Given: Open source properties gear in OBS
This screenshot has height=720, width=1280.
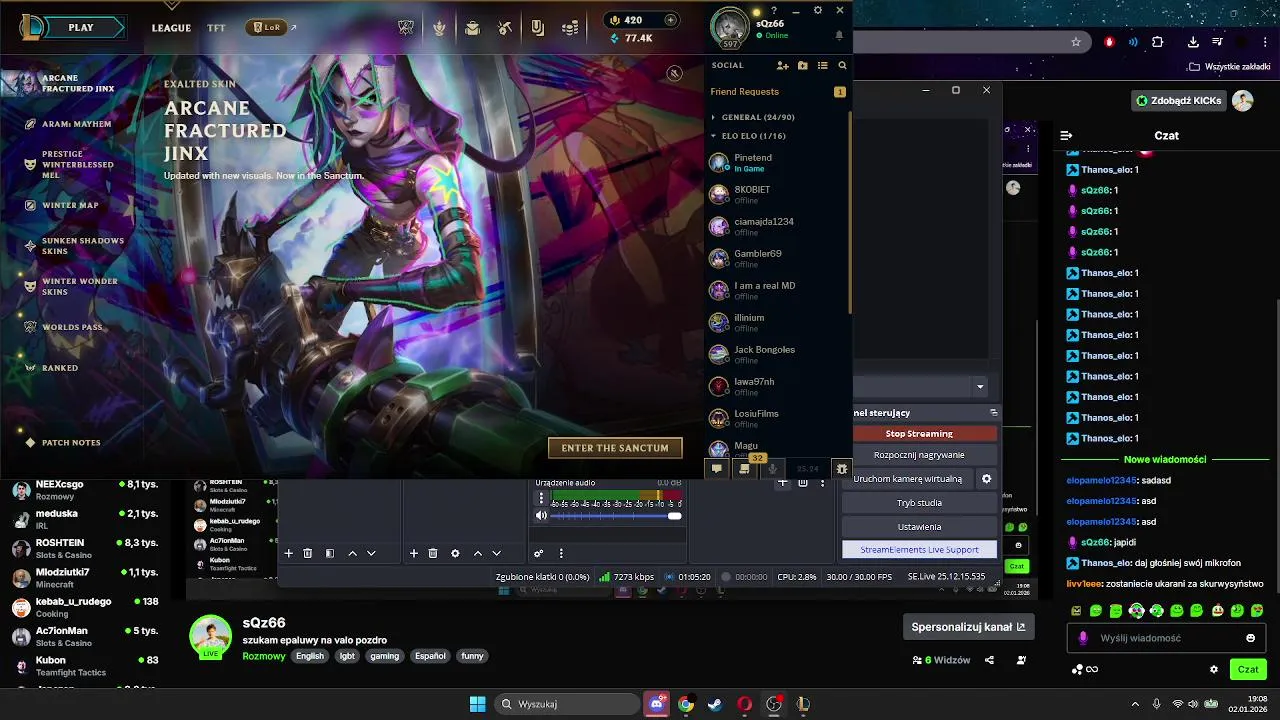Looking at the screenshot, I should pos(455,553).
